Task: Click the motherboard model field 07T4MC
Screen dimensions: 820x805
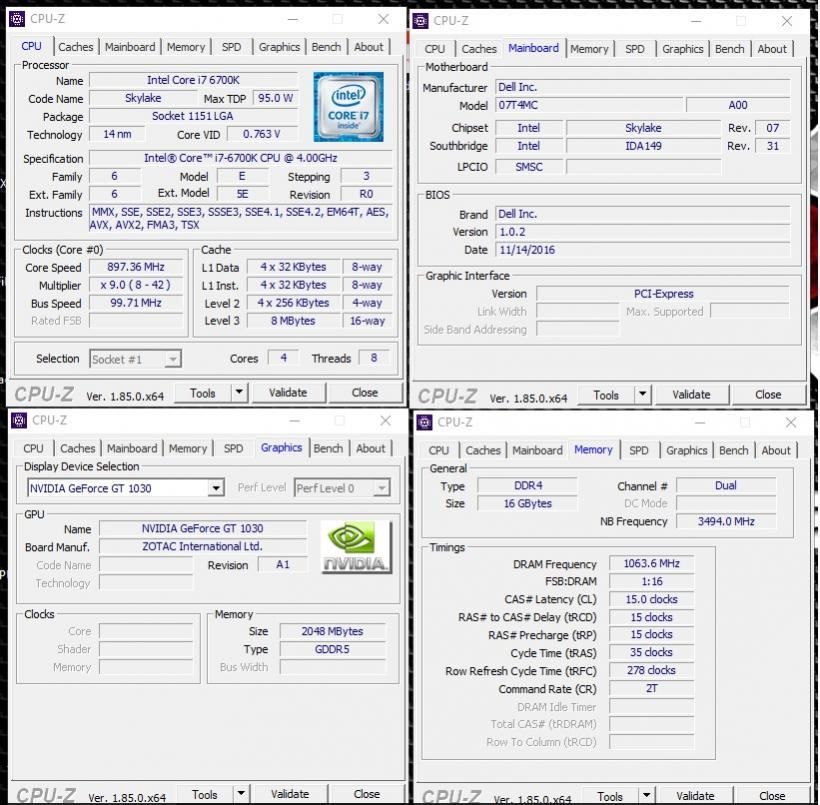Action: [589, 105]
